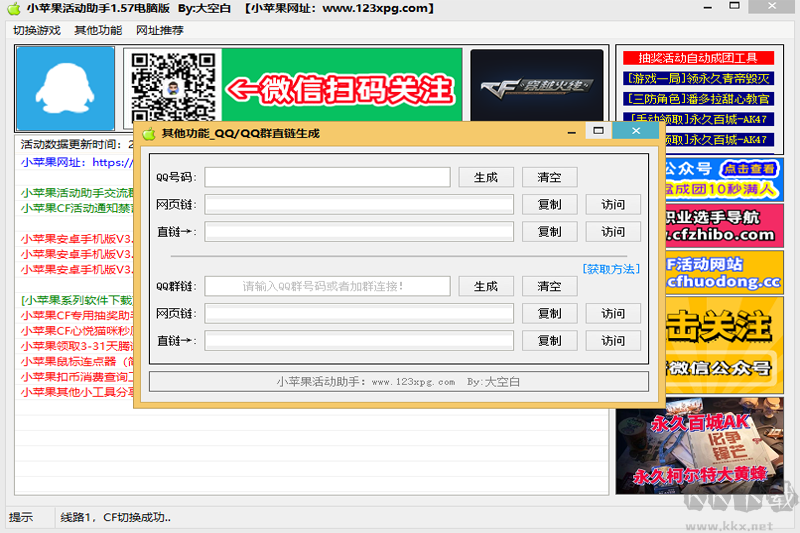
Task: Click the CF 穿越火线 logo banner
Action: coord(537,86)
